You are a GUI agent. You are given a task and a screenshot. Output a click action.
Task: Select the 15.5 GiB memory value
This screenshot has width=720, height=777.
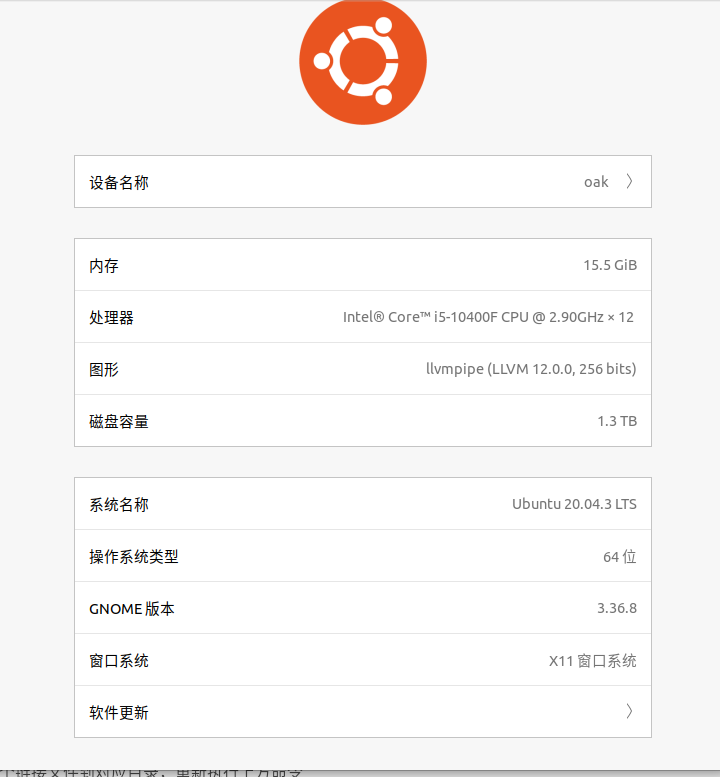pyautogui.click(x=610, y=265)
